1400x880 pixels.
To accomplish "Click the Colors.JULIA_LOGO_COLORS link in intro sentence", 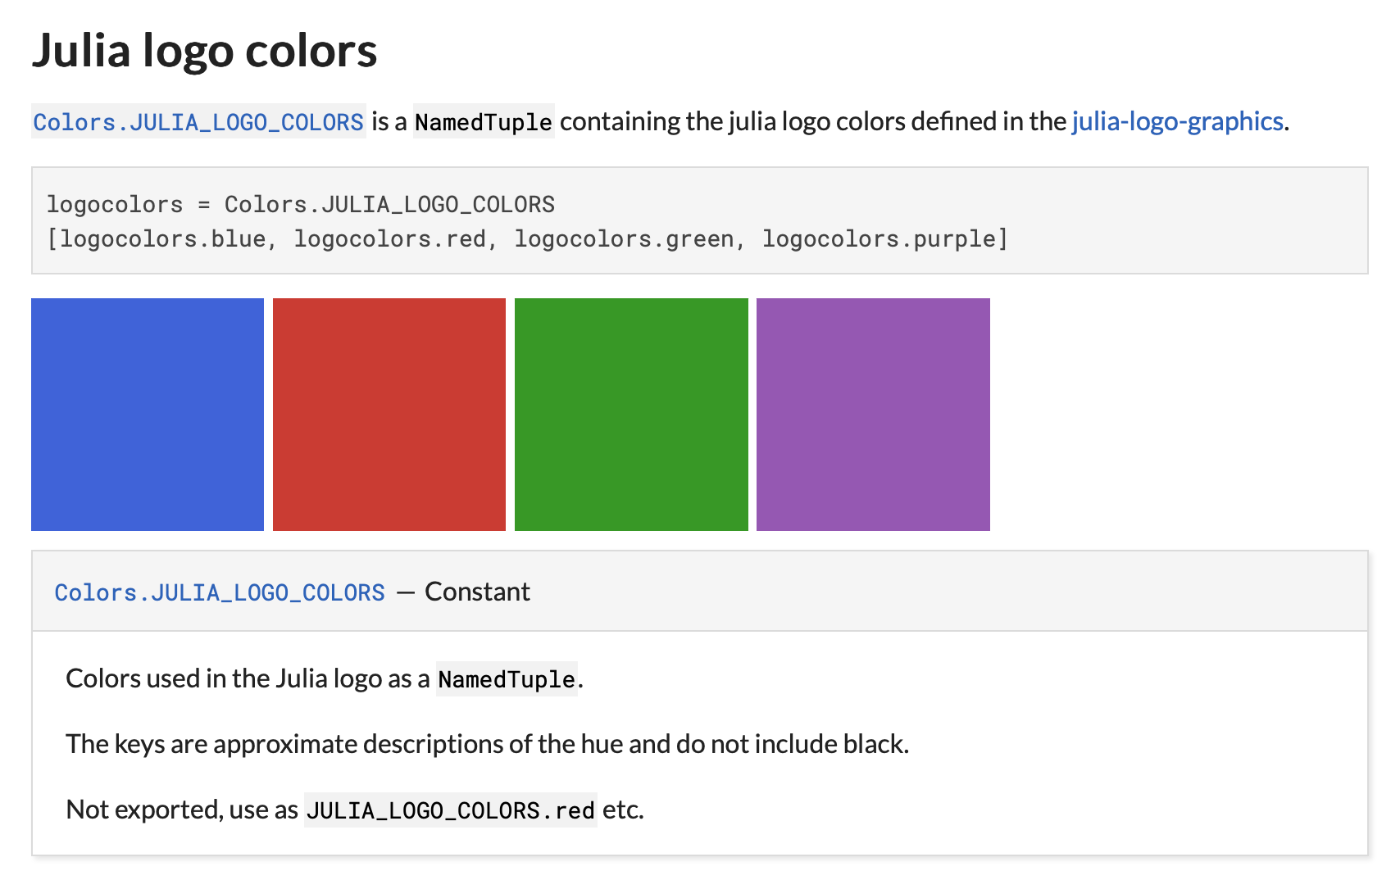I will point(198,122).
